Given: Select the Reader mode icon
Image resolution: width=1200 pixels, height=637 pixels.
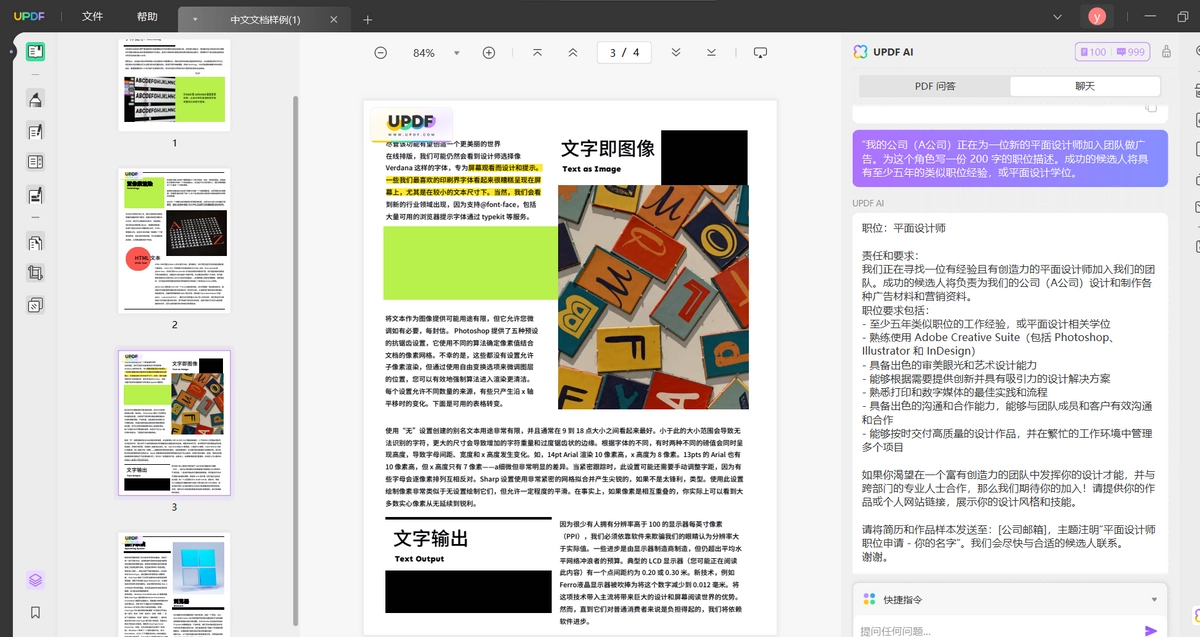Looking at the screenshot, I should (x=35, y=51).
